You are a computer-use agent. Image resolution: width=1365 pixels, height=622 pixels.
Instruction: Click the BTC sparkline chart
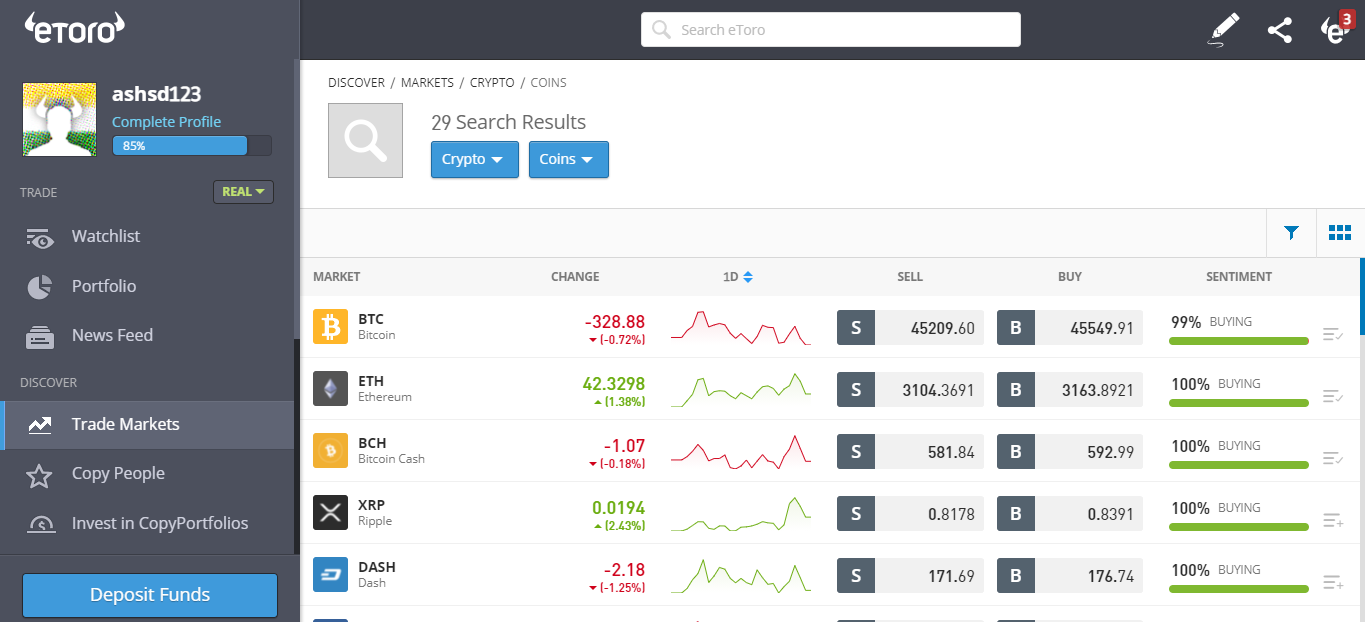point(741,328)
